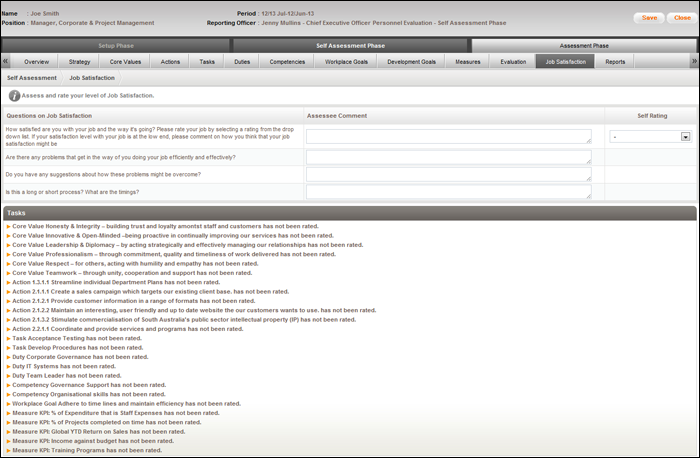Click arrow beside Measure KPI Staff Expenses
This screenshot has width=700, height=458.
point(8,413)
